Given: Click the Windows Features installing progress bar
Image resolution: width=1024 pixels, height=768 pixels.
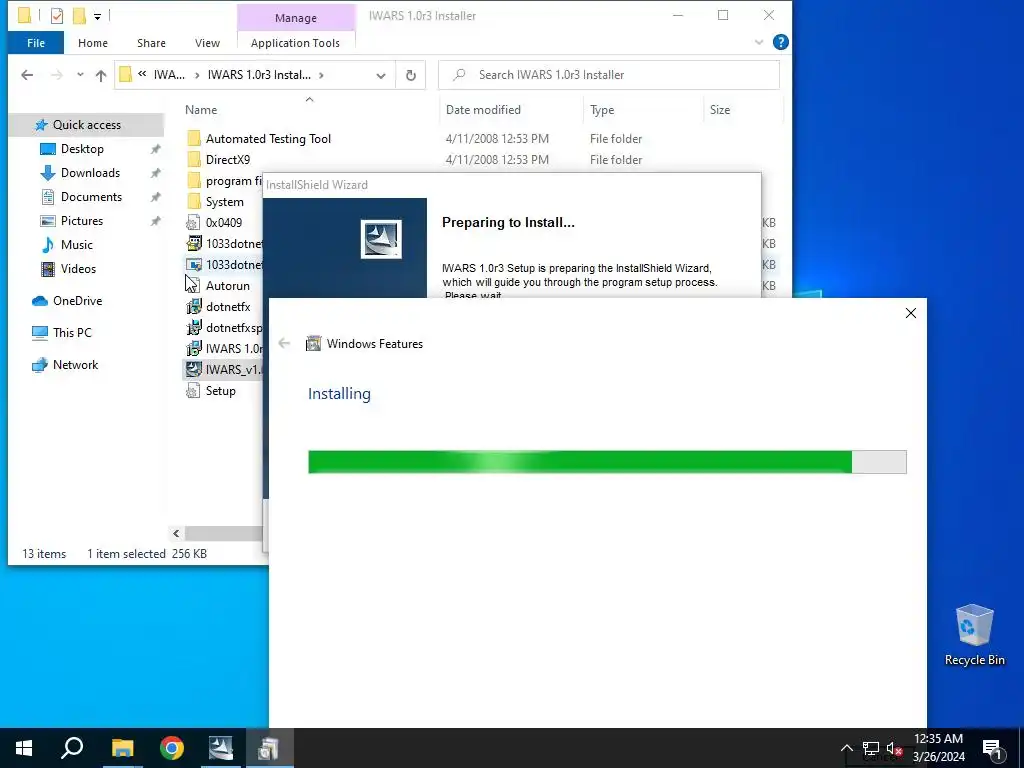Looking at the screenshot, I should pyautogui.click(x=607, y=462).
